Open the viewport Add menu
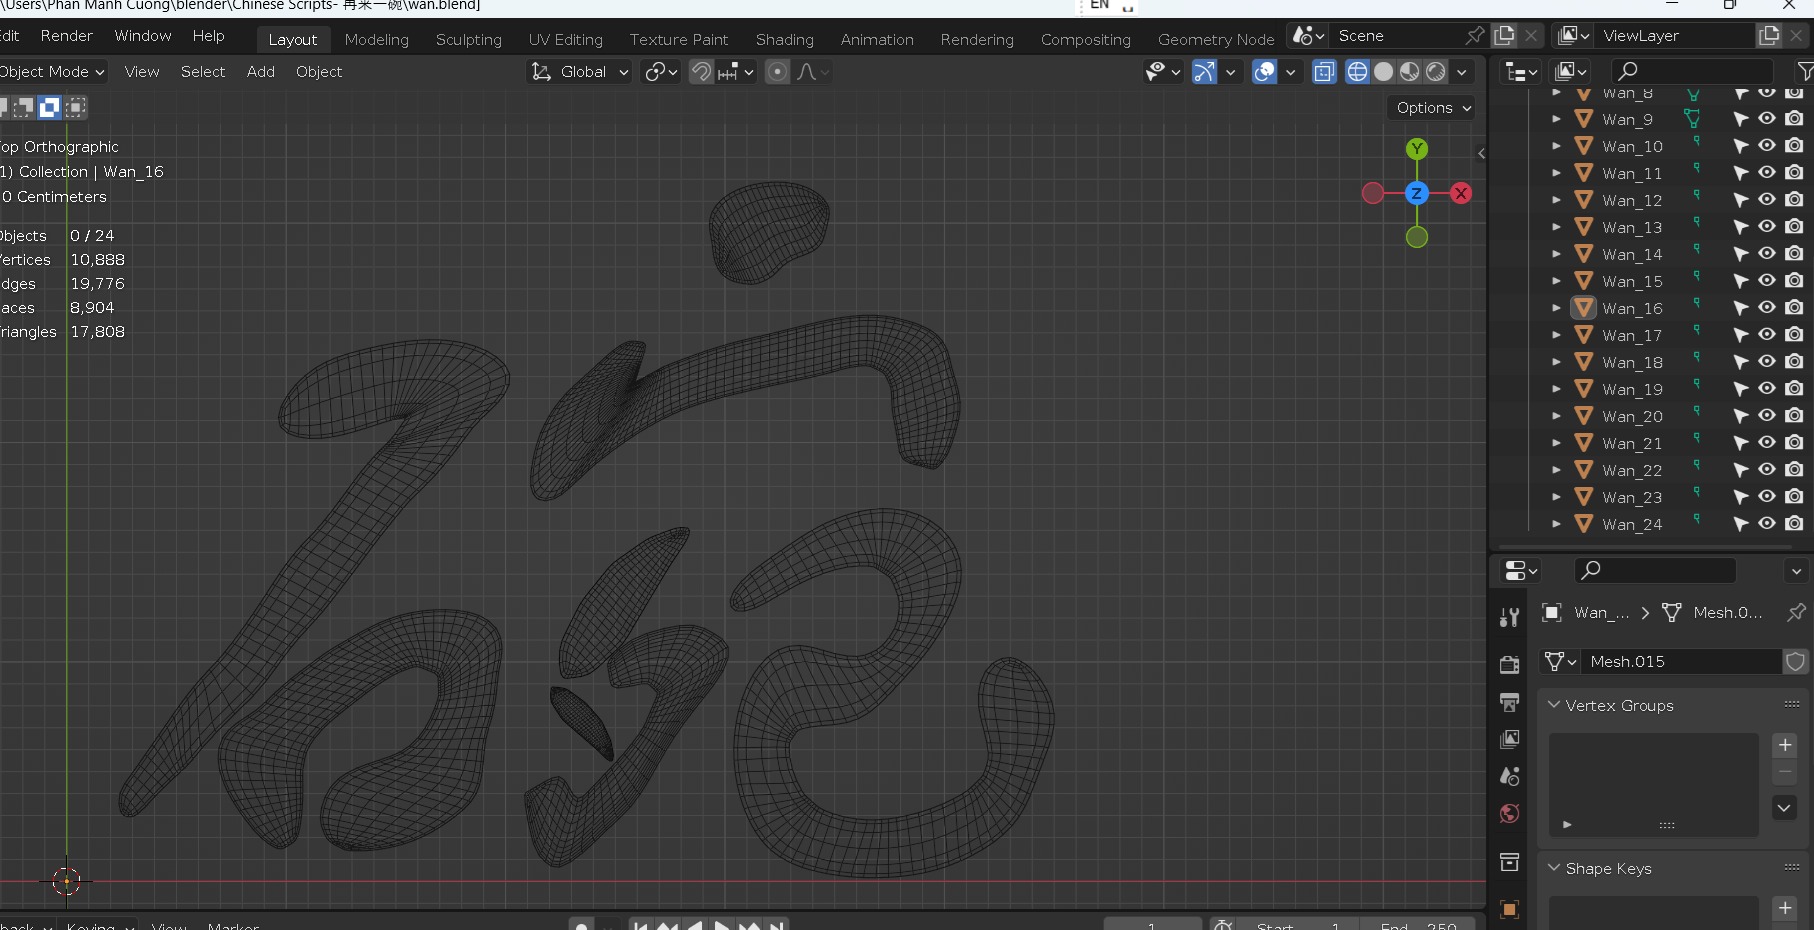Screen dimensions: 1814x930 point(261,72)
